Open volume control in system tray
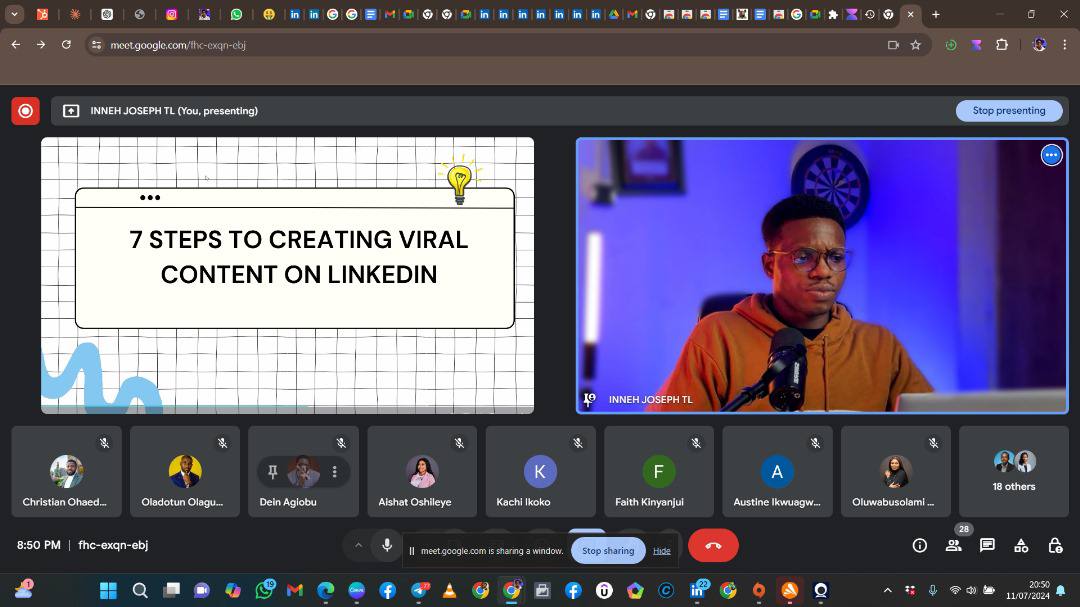Screen dimensions: 1080x607 pos(971,590)
